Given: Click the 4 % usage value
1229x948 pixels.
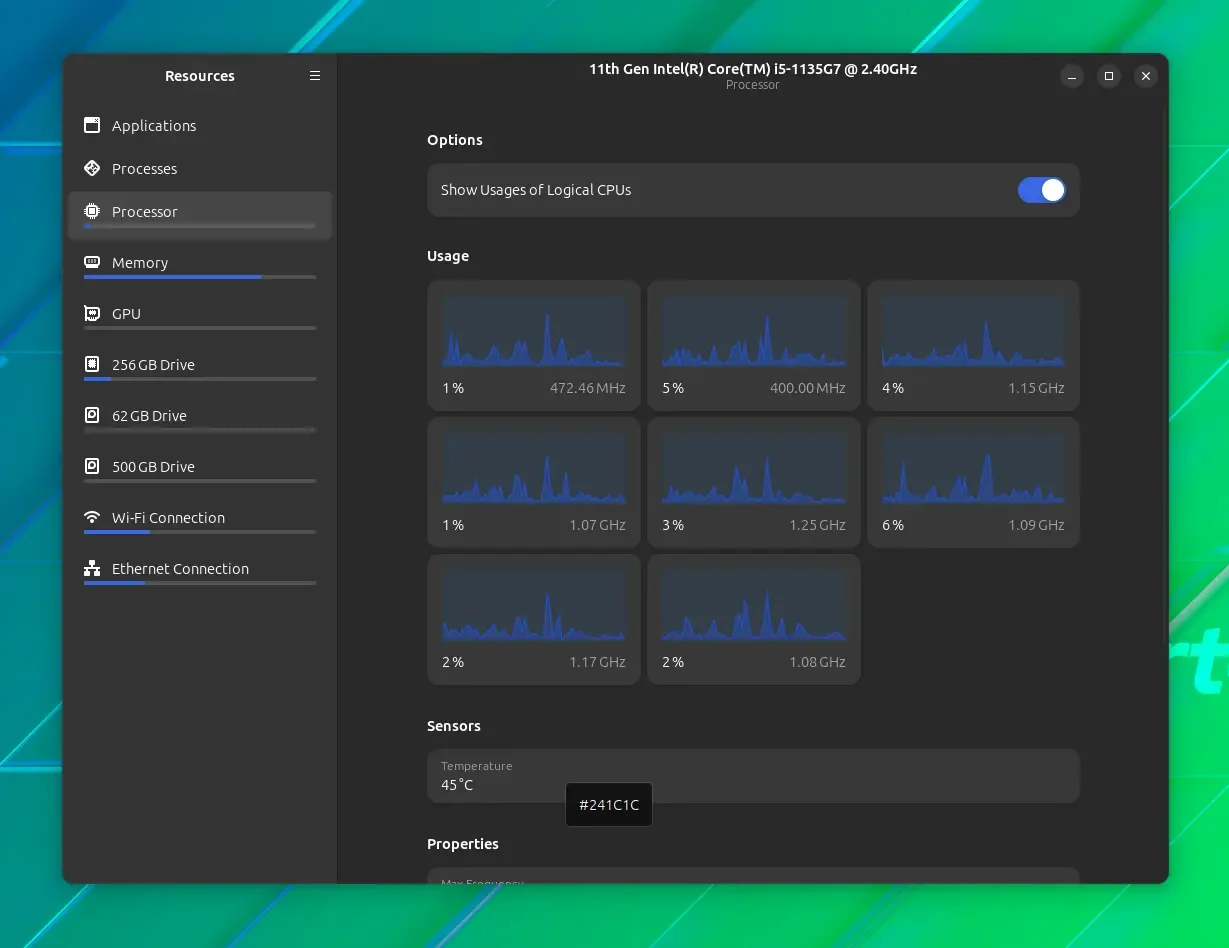Looking at the screenshot, I should [893, 388].
